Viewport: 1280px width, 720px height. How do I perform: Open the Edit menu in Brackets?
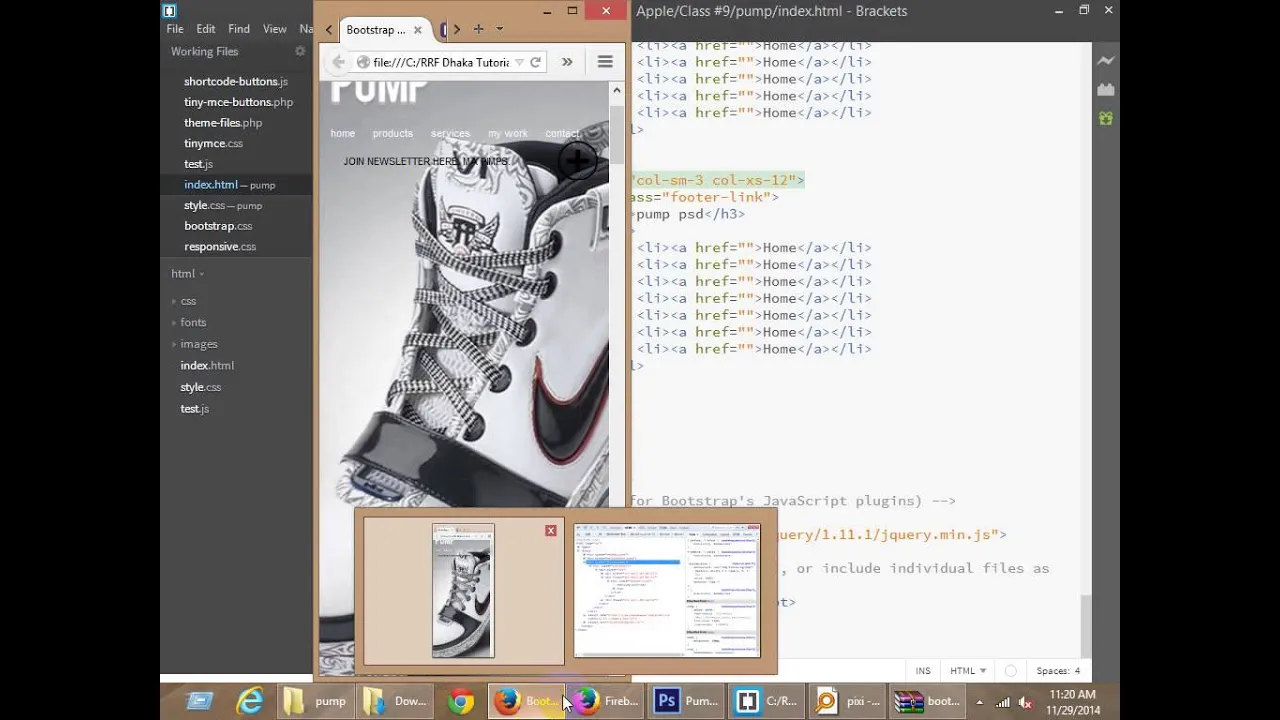coord(206,29)
